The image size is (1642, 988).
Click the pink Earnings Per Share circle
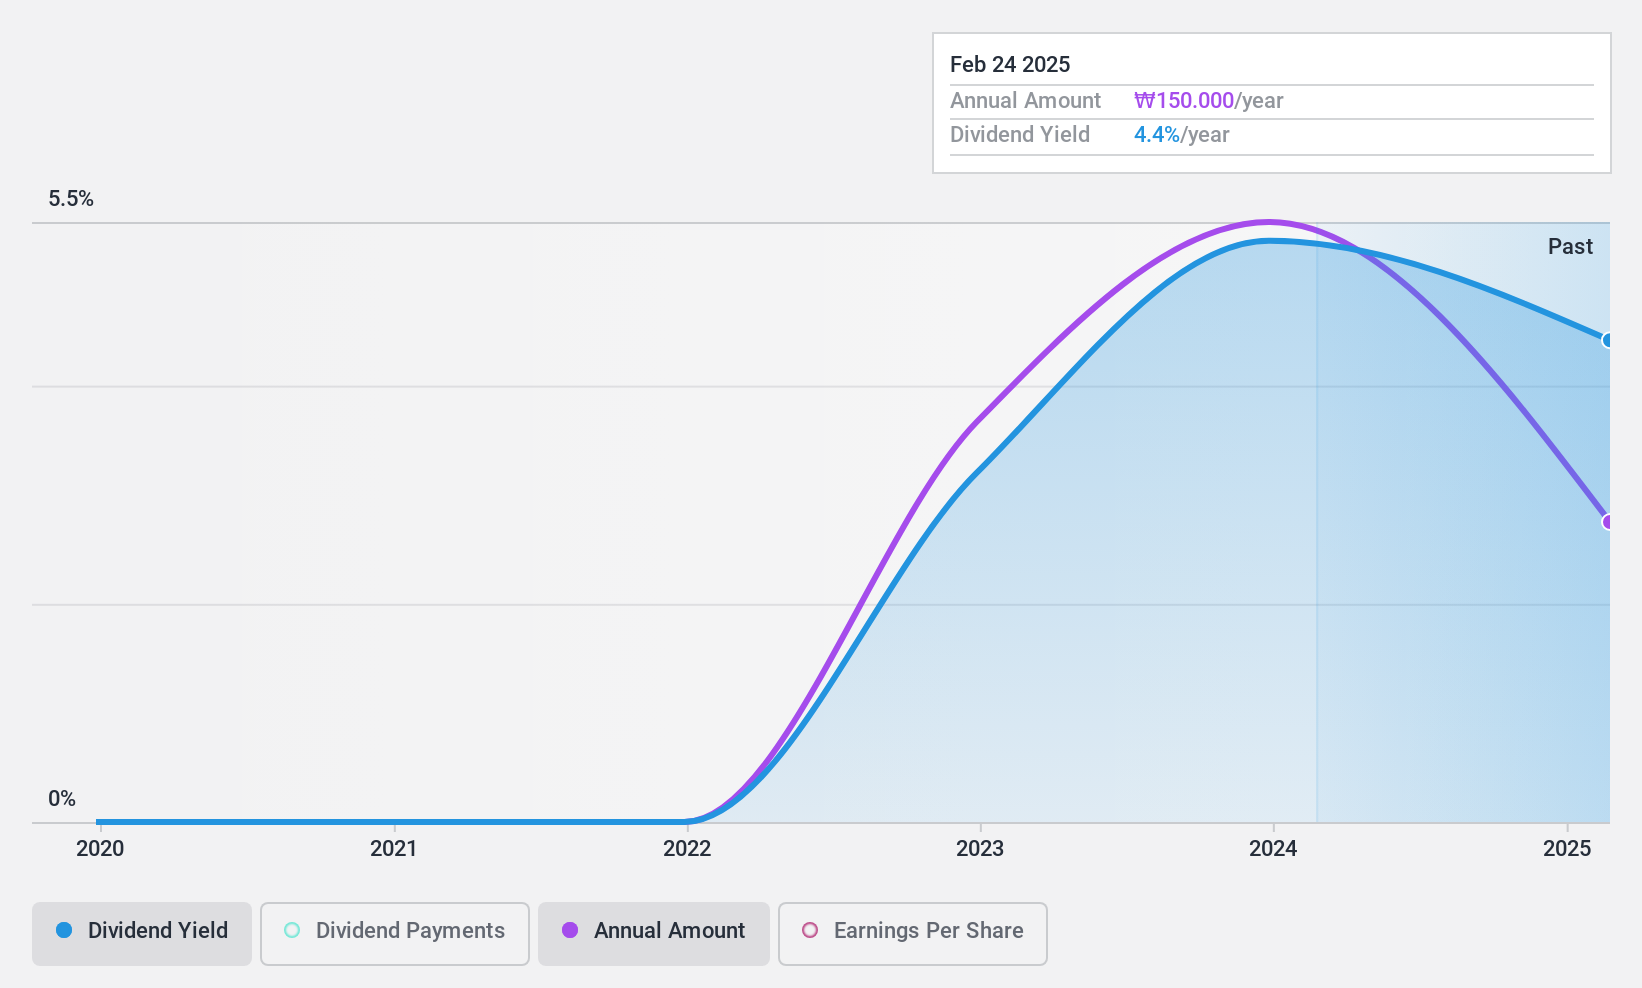810,930
